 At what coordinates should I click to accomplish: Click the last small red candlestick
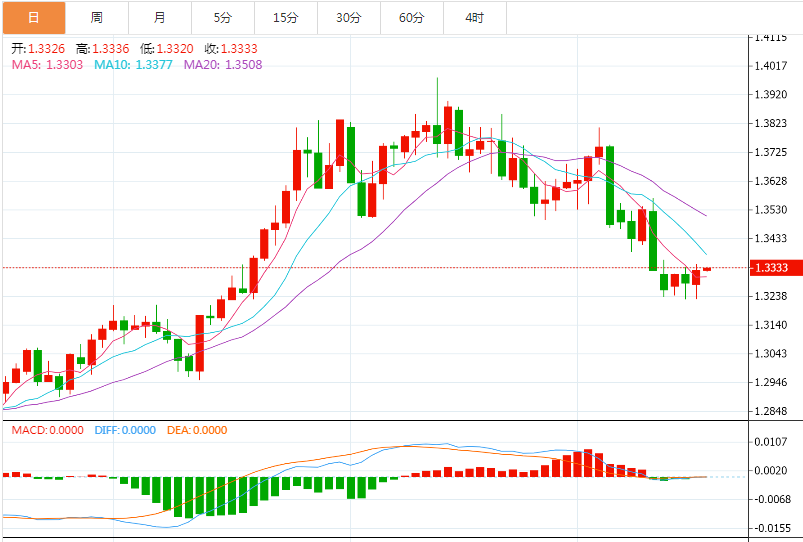(x=707, y=269)
